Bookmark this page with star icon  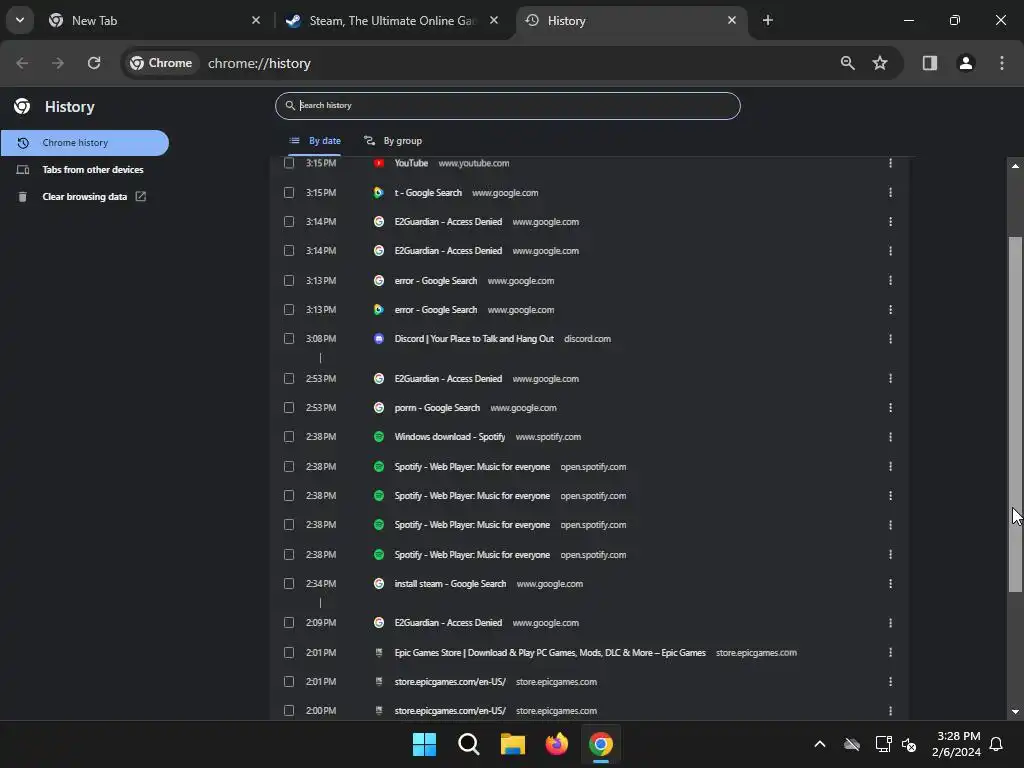point(880,63)
